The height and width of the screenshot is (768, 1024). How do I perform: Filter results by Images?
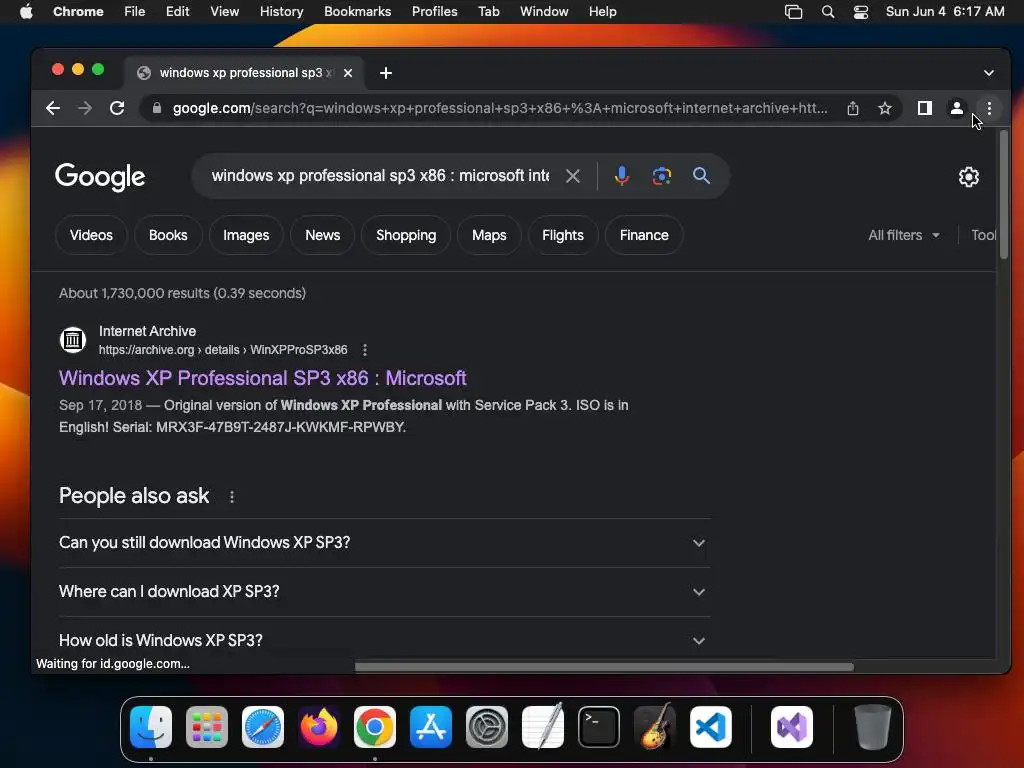click(x=246, y=235)
